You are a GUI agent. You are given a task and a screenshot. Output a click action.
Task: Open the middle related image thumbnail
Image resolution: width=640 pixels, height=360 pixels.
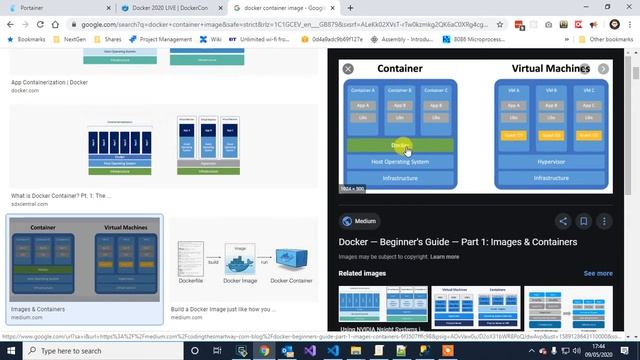[476, 308]
